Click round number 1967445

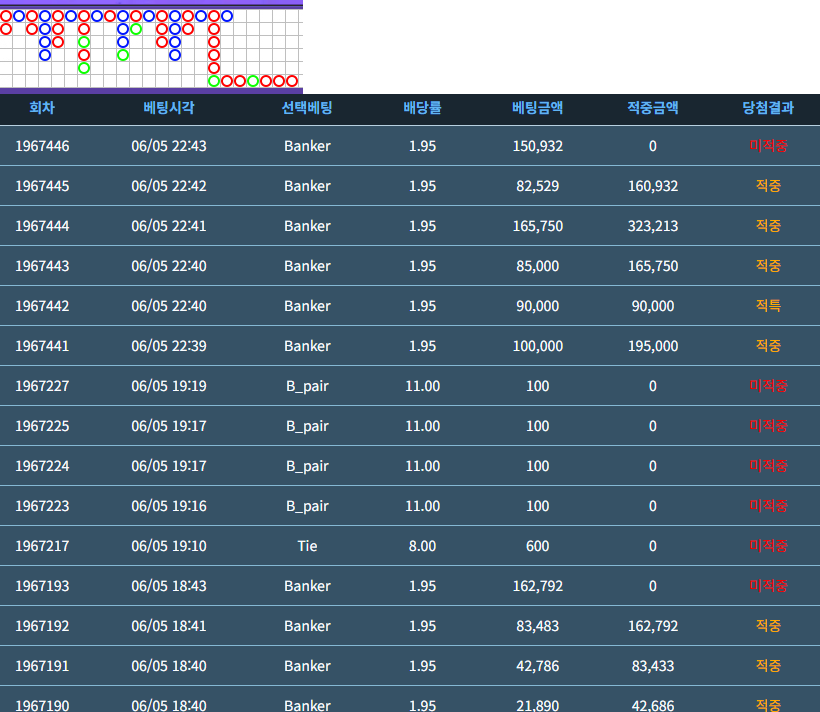(42, 186)
